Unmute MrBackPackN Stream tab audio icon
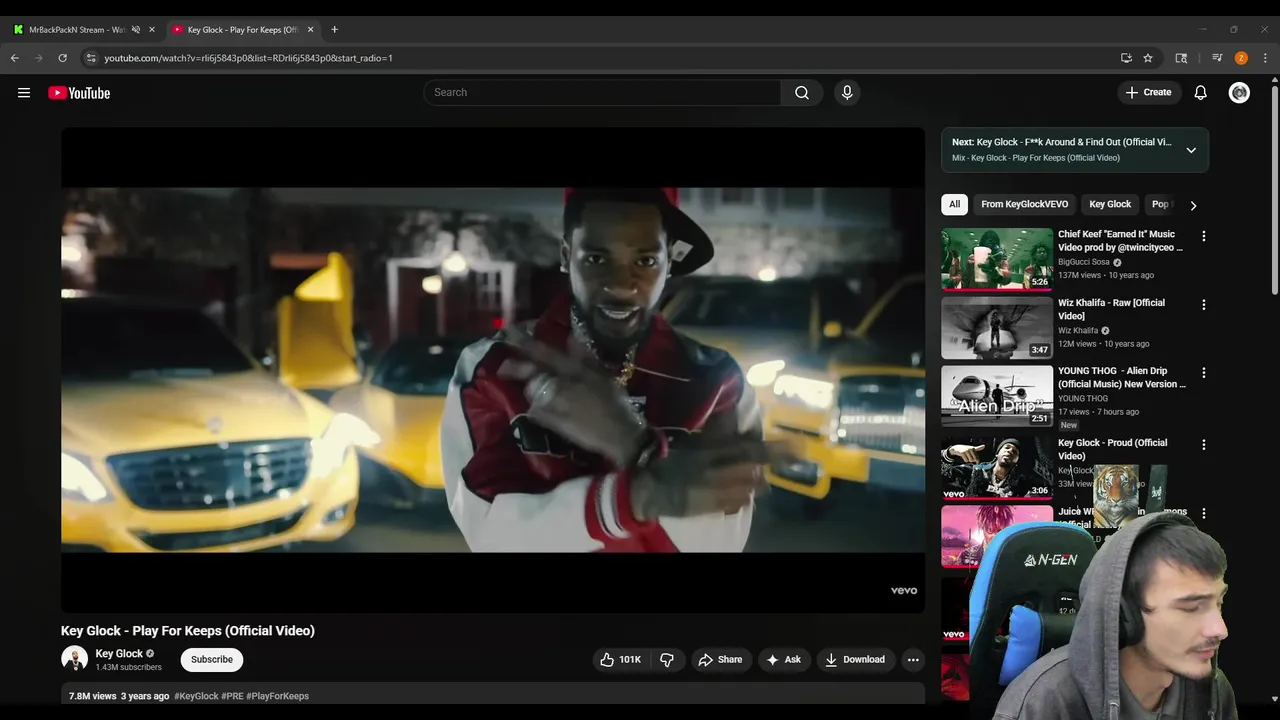1280x720 pixels. coord(135,30)
